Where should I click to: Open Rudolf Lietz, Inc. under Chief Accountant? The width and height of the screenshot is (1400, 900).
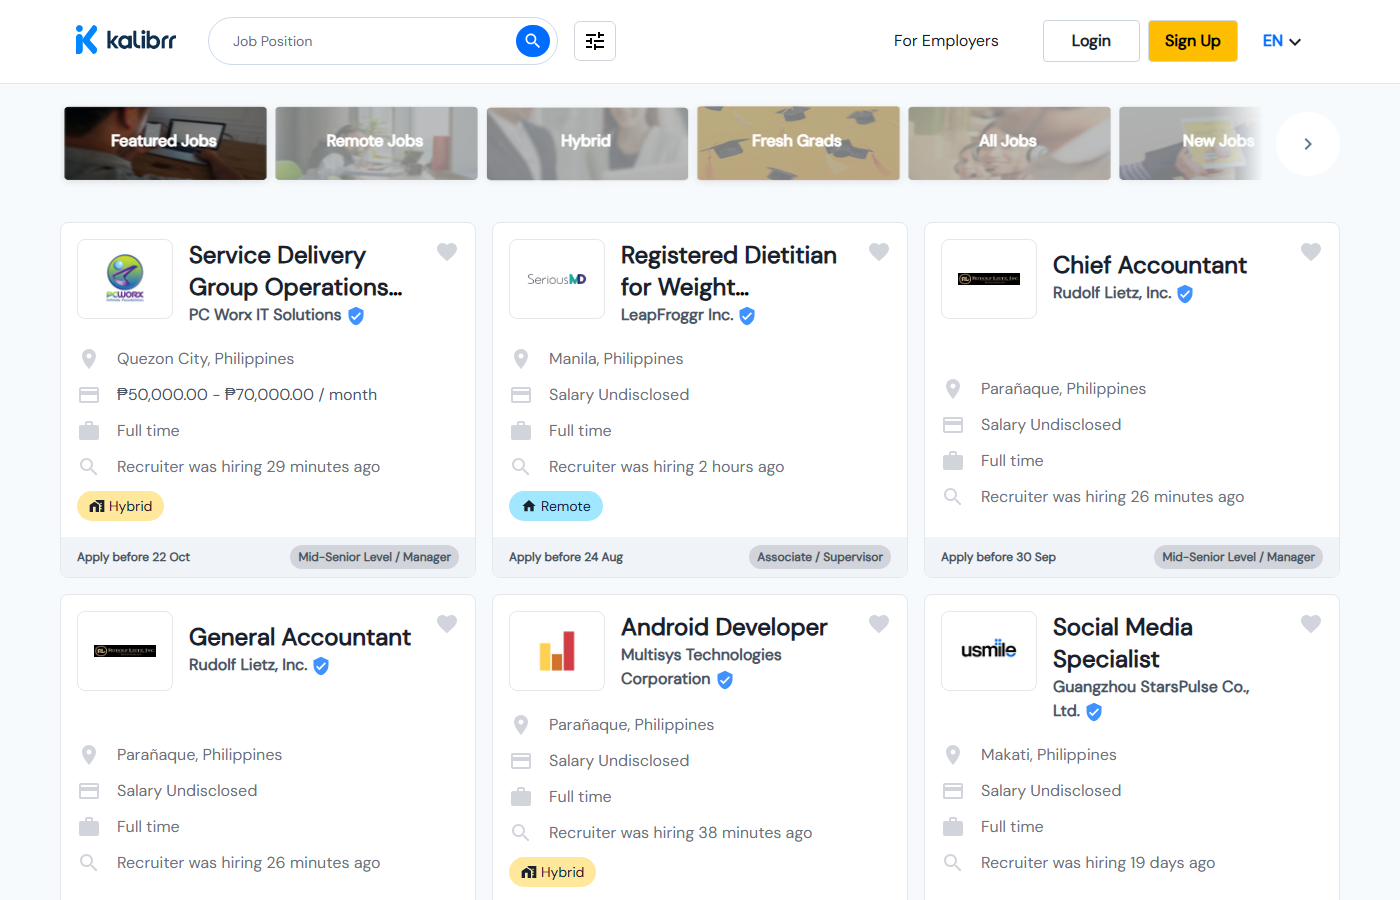[1112, 293]
